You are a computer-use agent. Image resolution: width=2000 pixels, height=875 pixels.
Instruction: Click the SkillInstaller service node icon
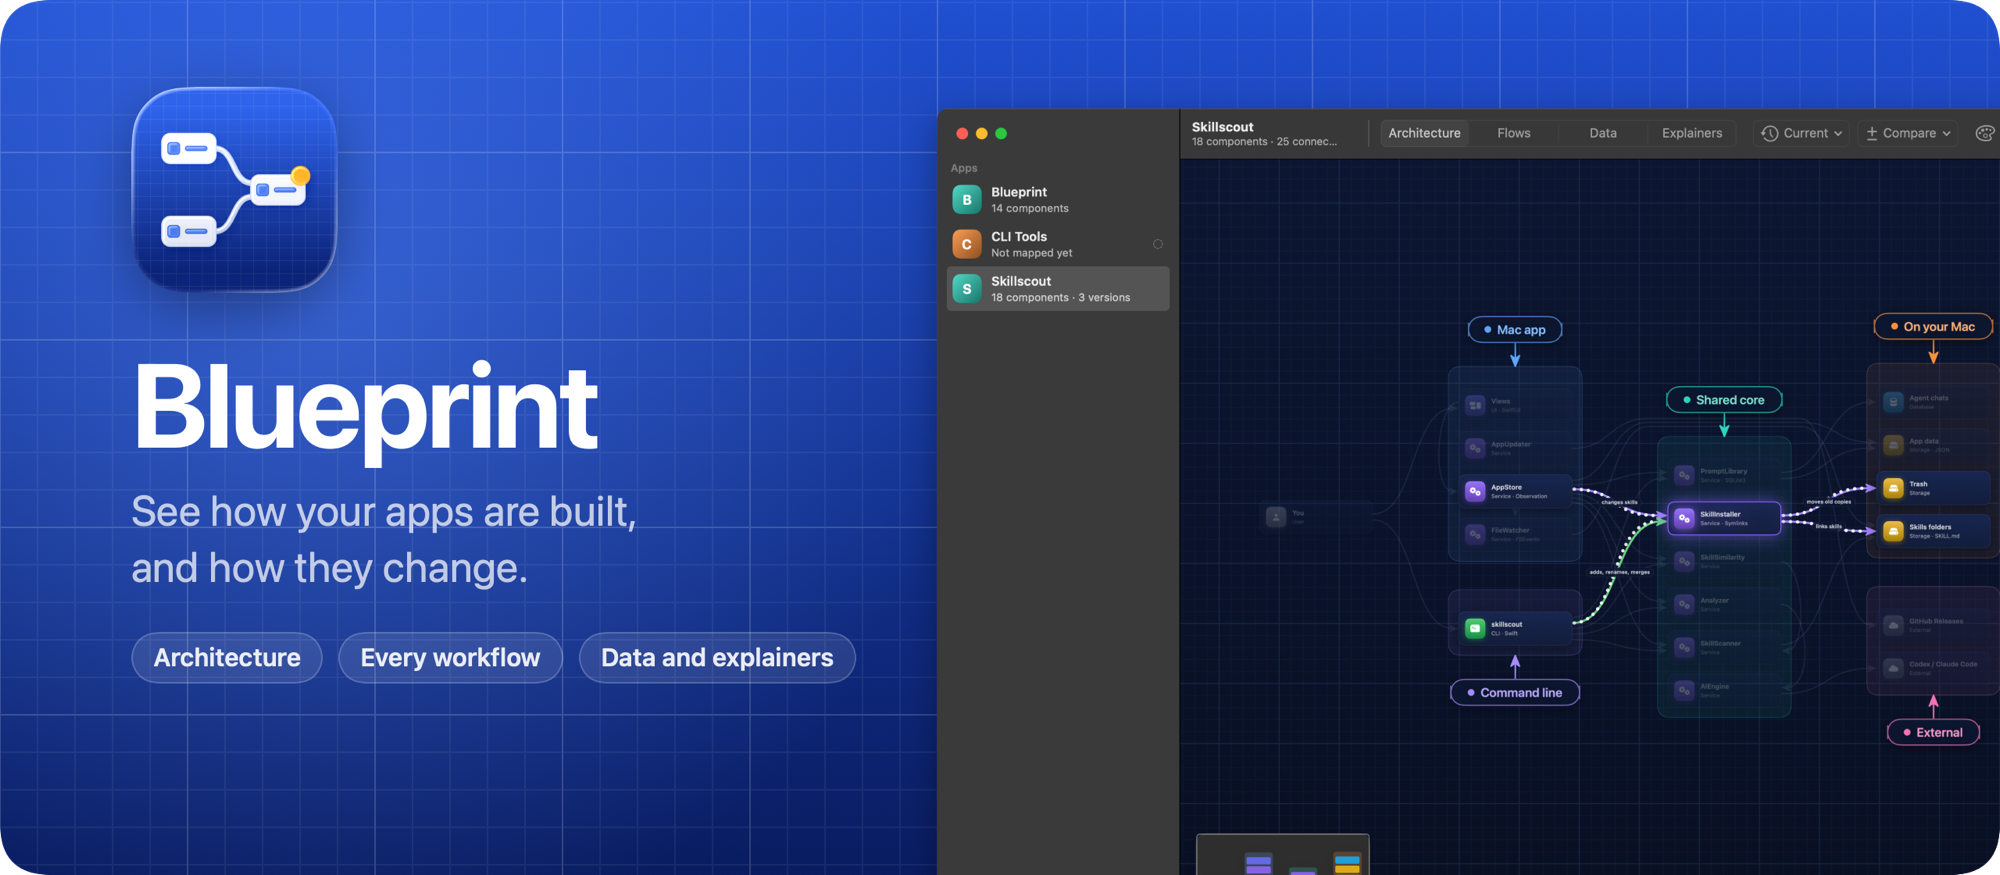(x=1684, y=518)
